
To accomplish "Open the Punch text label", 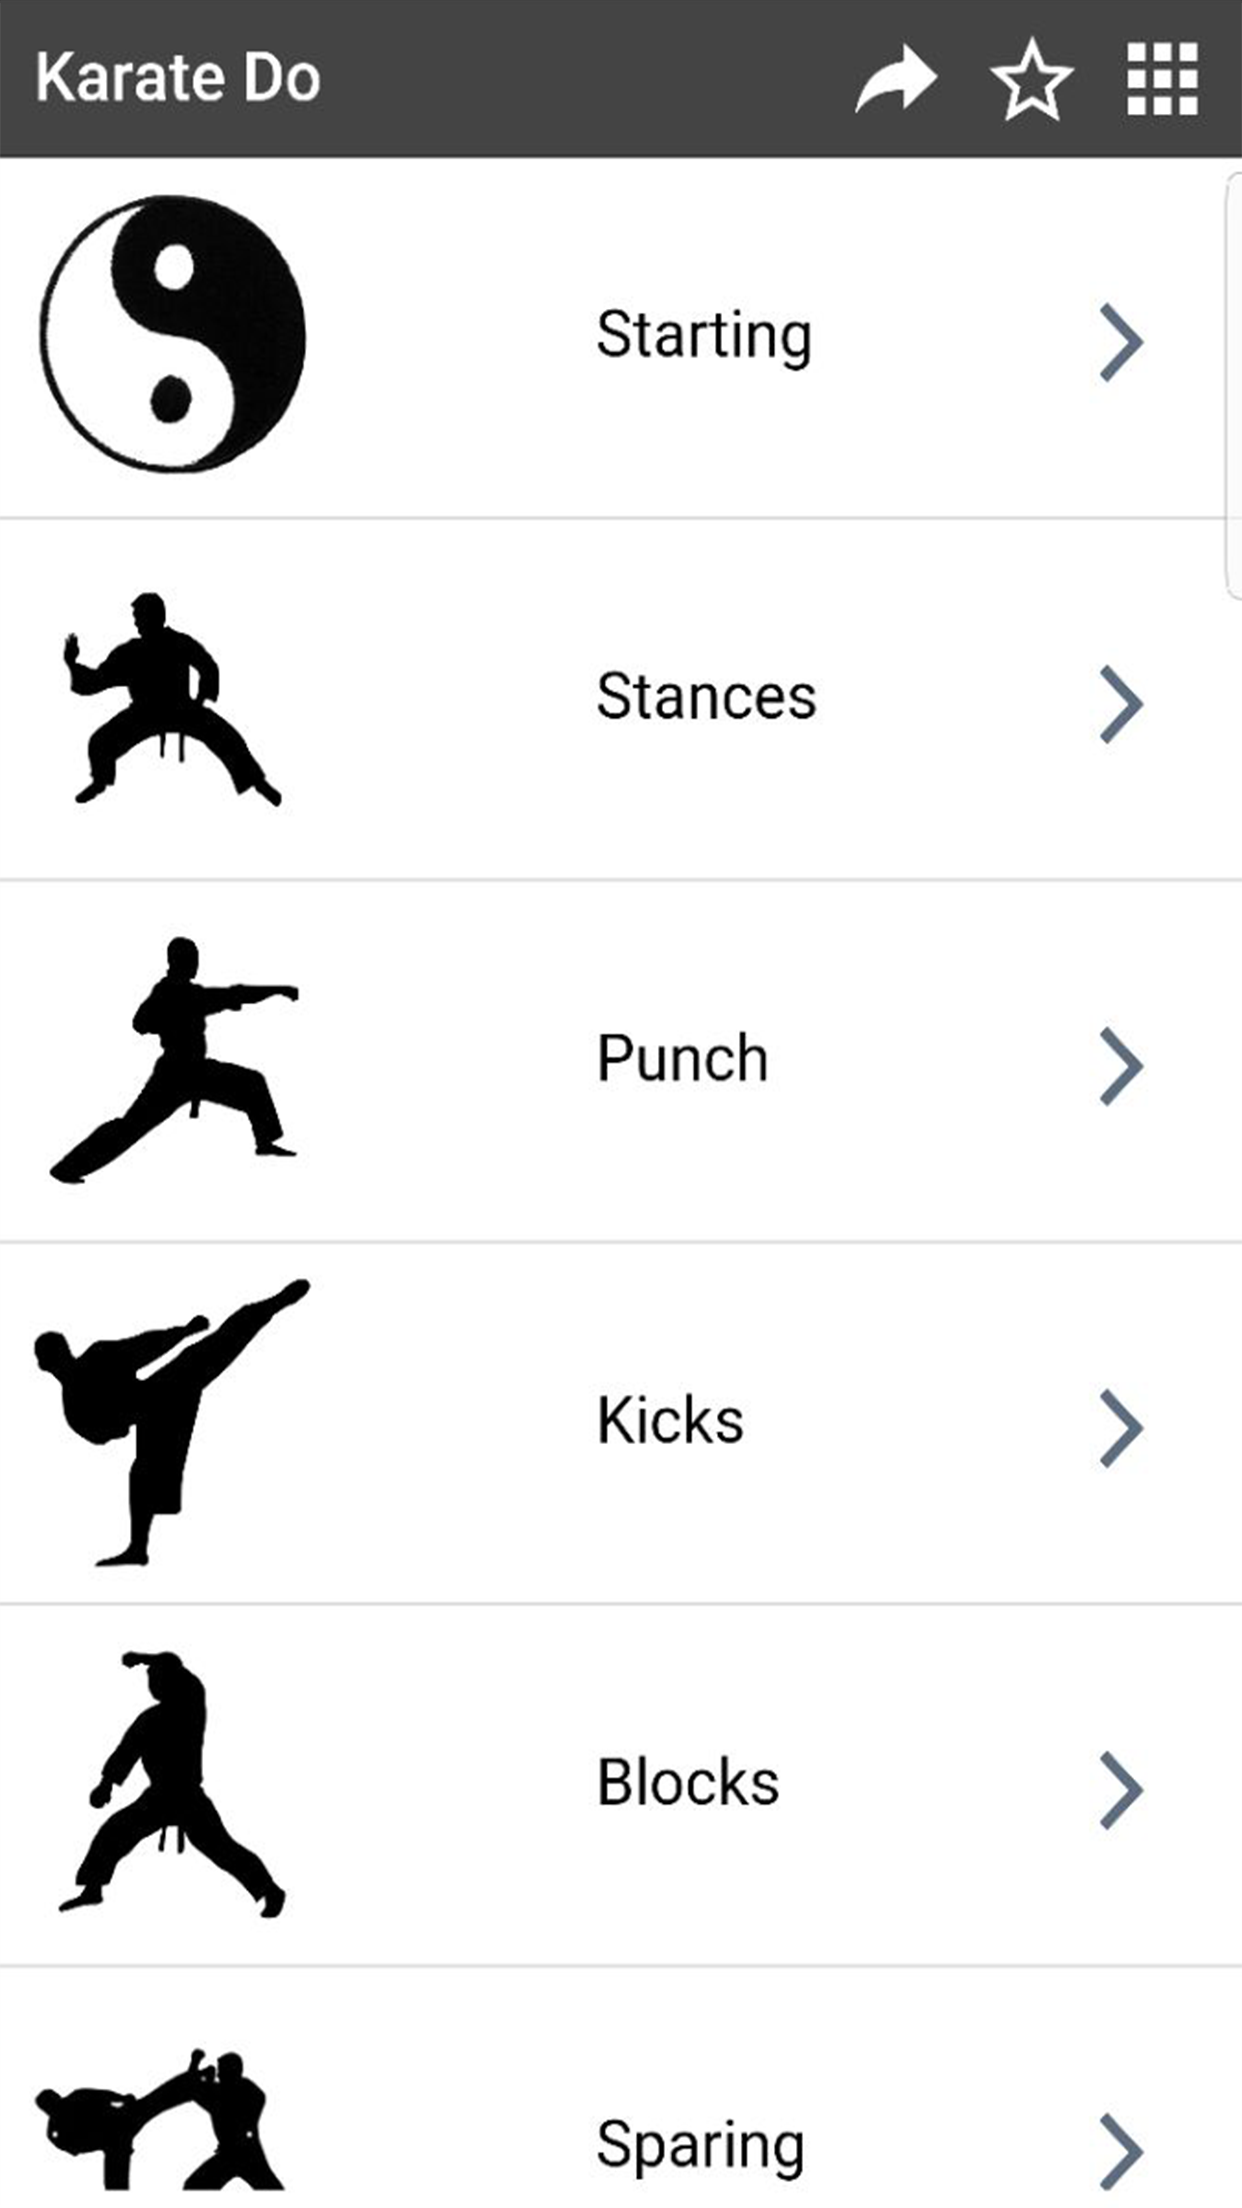I will pyautogui.click(x=682, y=1058).
